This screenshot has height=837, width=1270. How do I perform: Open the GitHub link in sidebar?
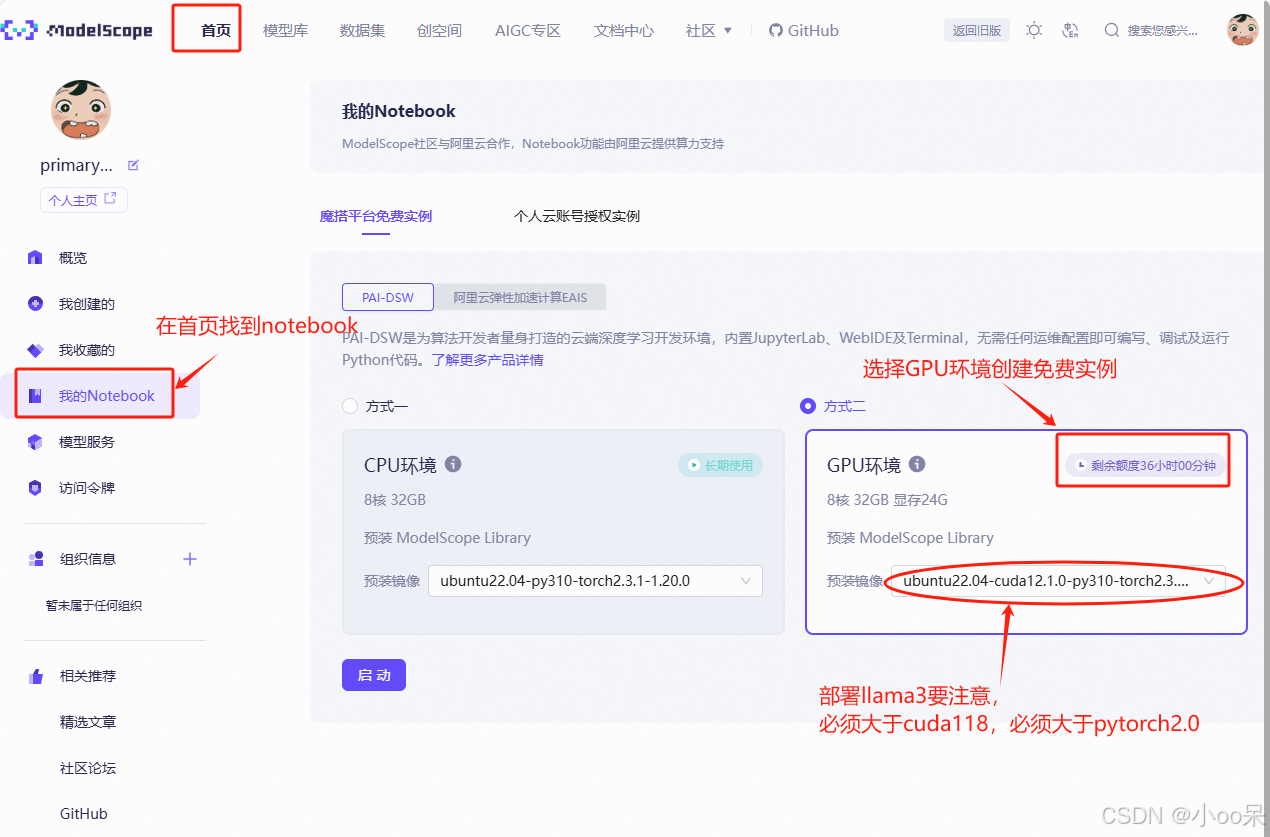[84, 814]
